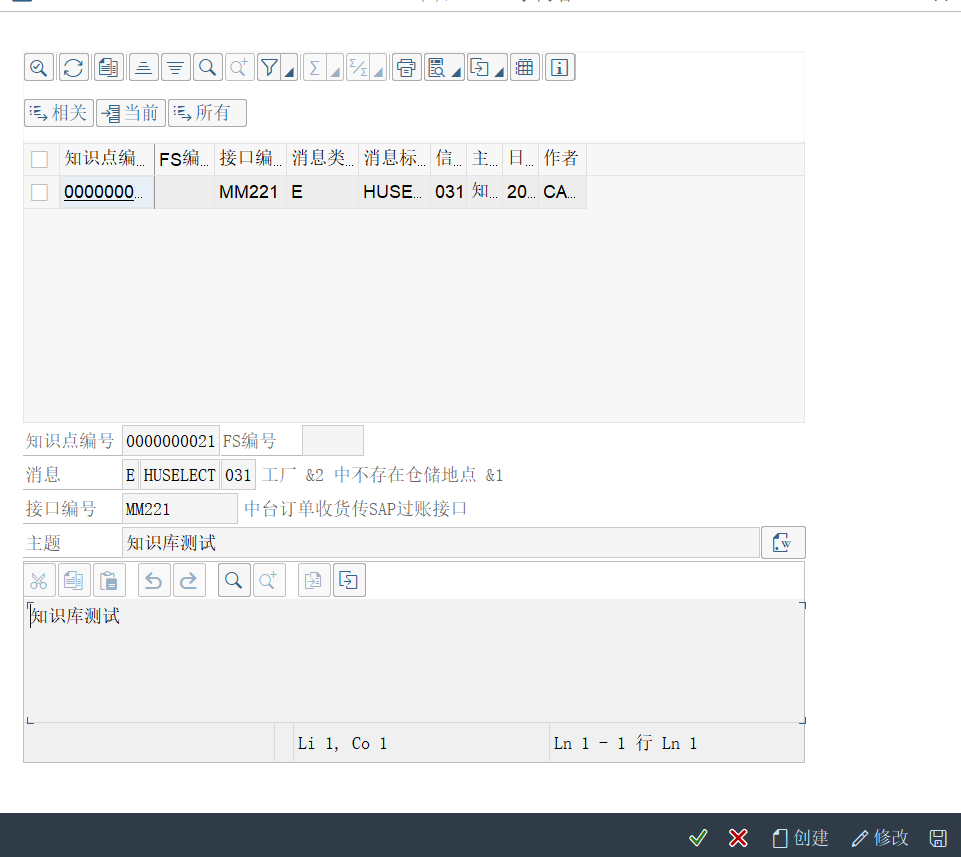Set a filter with the funnel icon
Image resolution: width=961 pixels, height=857 pixels.
269,67
